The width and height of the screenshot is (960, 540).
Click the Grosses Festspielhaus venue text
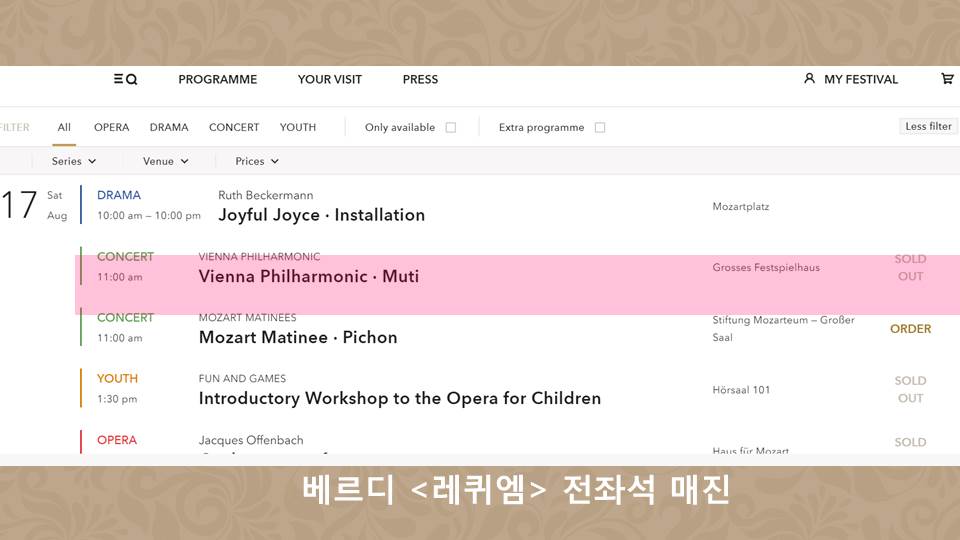coord(766,268)
